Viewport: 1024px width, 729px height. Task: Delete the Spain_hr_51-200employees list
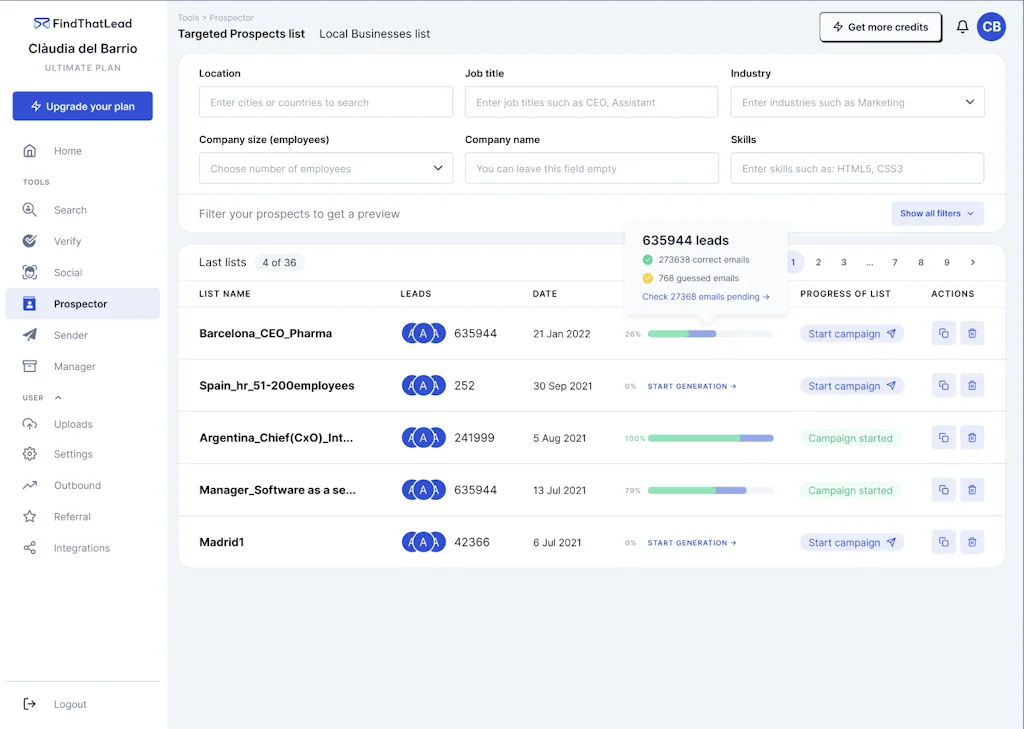coord(971,385)
